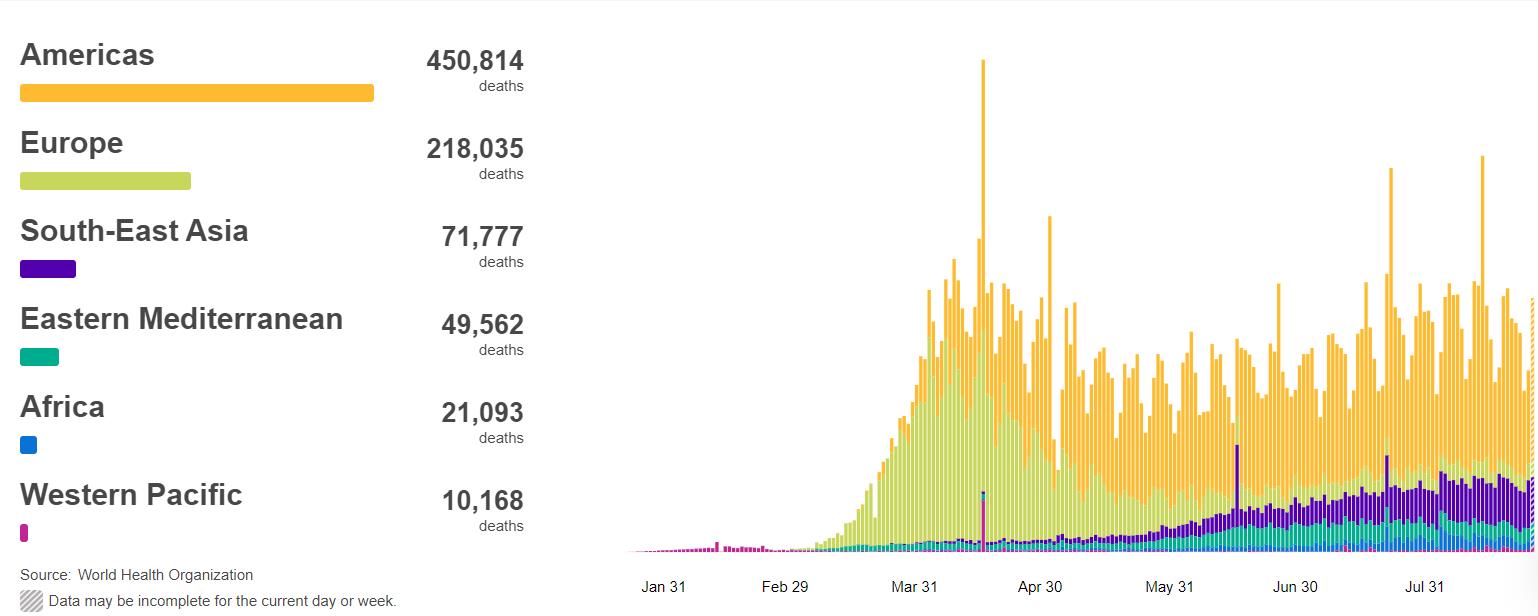
Task: Select the Europe region heading
Action: coord(71,142)
